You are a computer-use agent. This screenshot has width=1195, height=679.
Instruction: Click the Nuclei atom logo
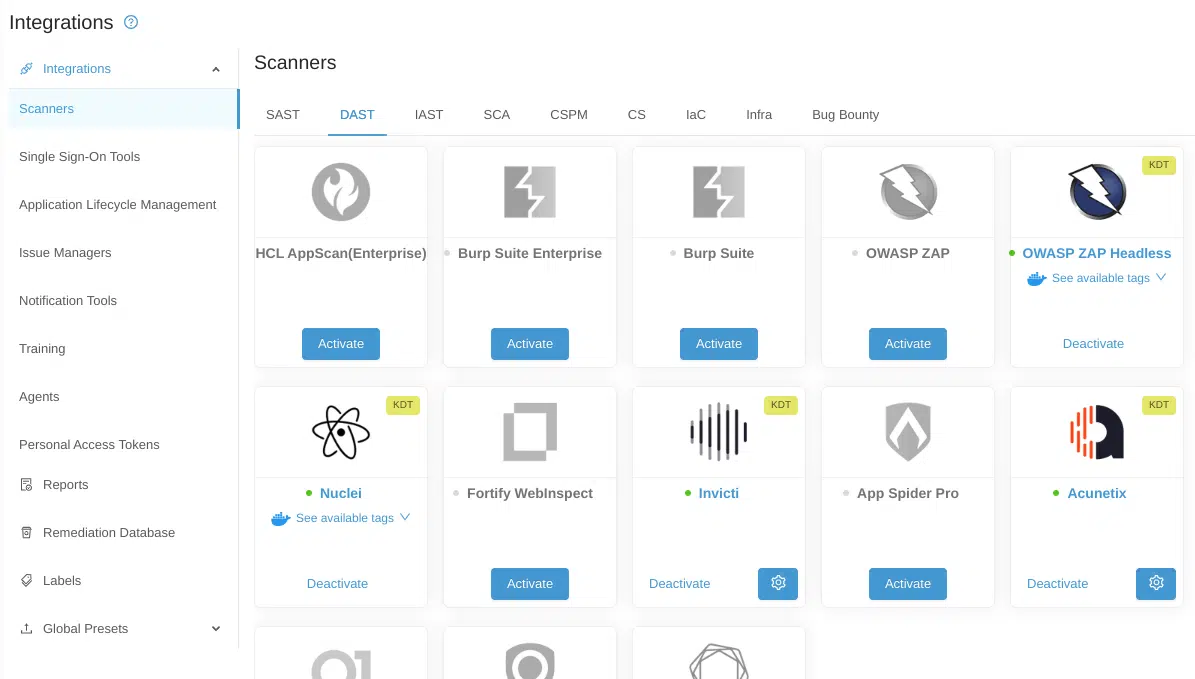pyautogui.click(x=341, y=432)
